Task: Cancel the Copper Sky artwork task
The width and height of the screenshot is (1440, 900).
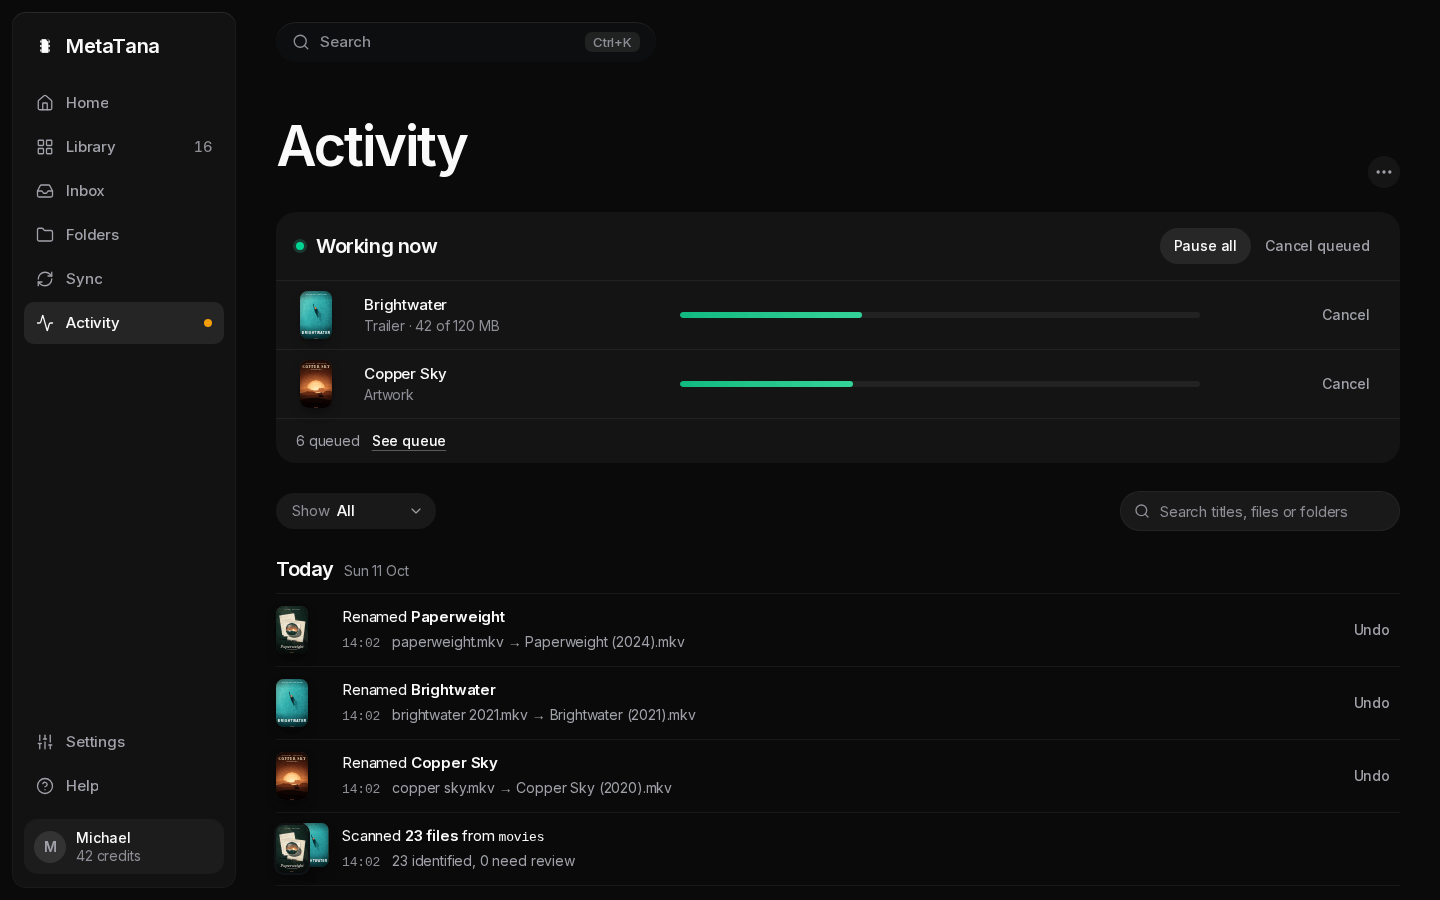Action: pos(1345,384)
